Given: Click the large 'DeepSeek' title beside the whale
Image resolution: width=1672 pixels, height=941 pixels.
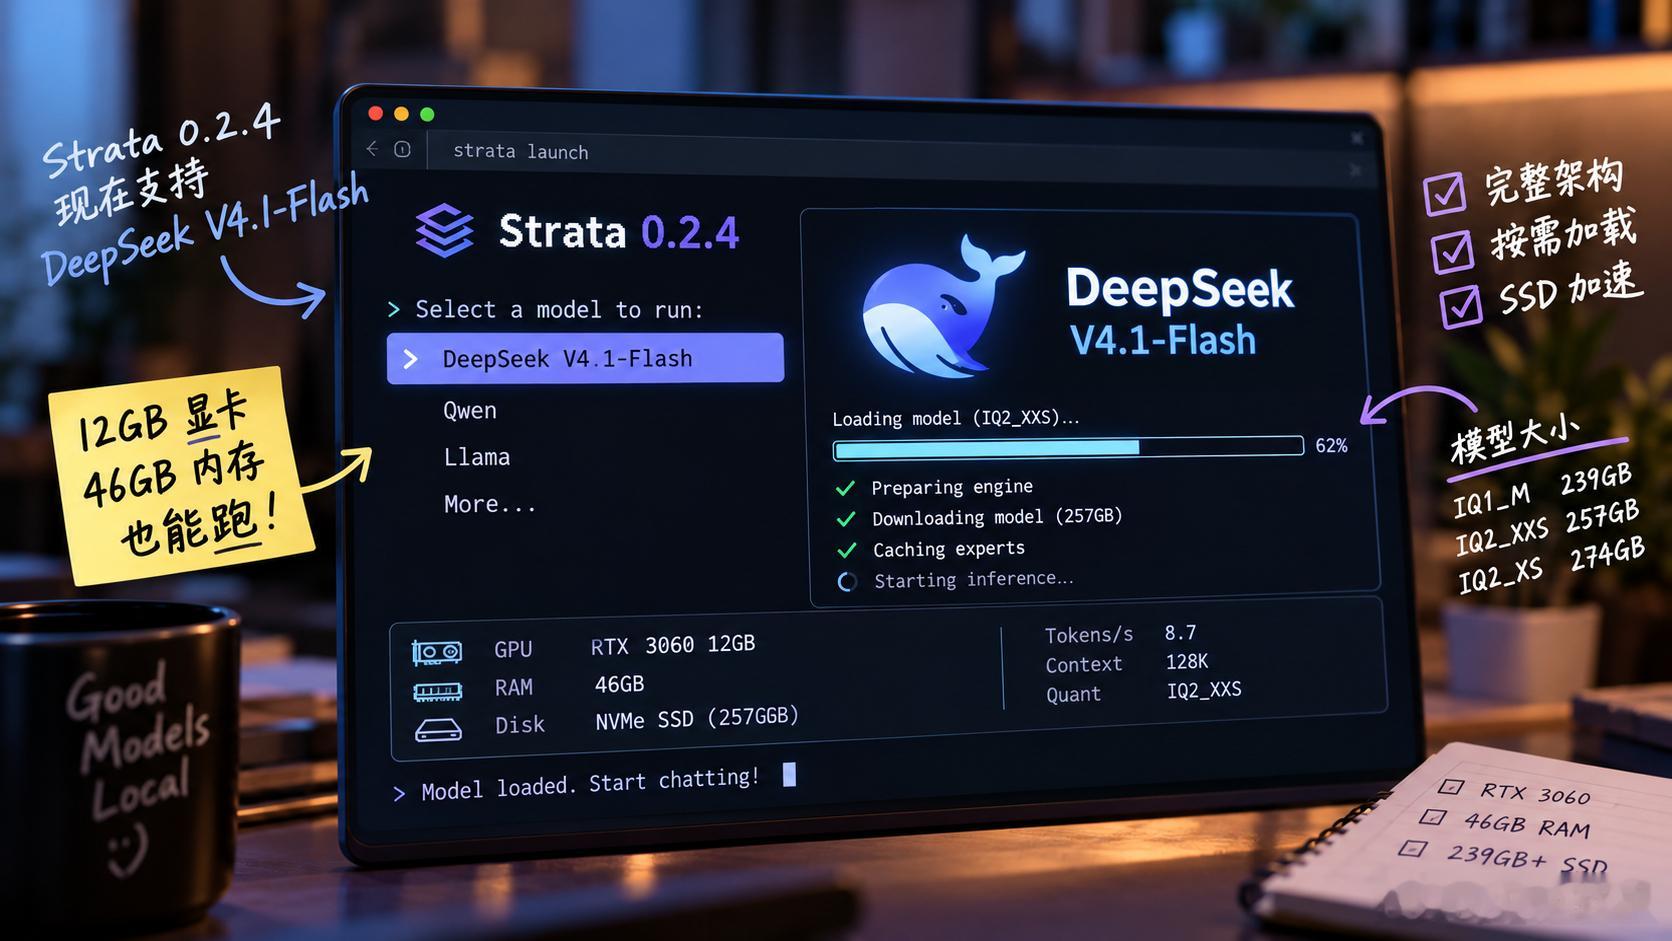Looking at the screenshot, I should pyautogui.click(x=1180, y=288).
